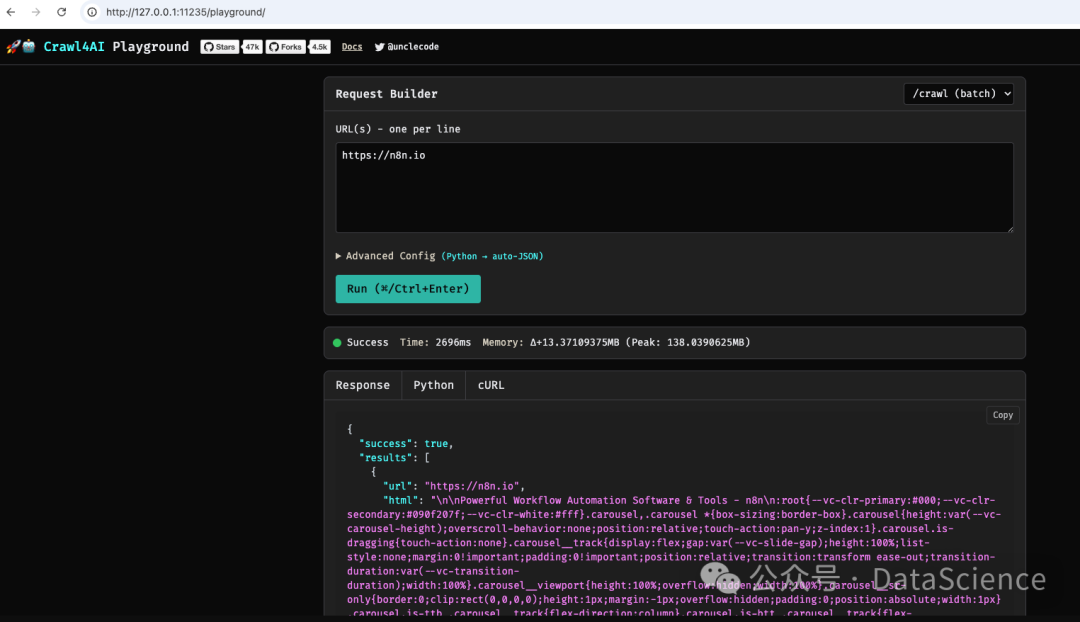Open the /crawl (batch) endpoint dropdown

pos(958,93)
